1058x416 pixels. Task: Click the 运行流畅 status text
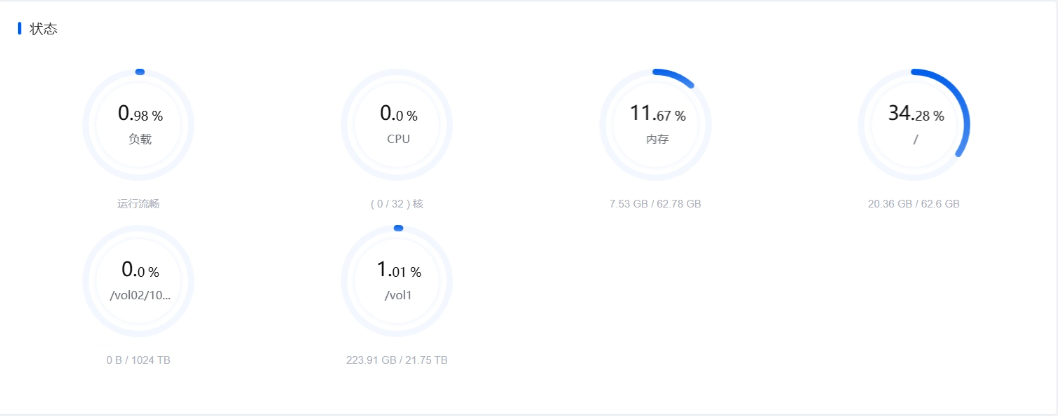[x=138, y=204]
